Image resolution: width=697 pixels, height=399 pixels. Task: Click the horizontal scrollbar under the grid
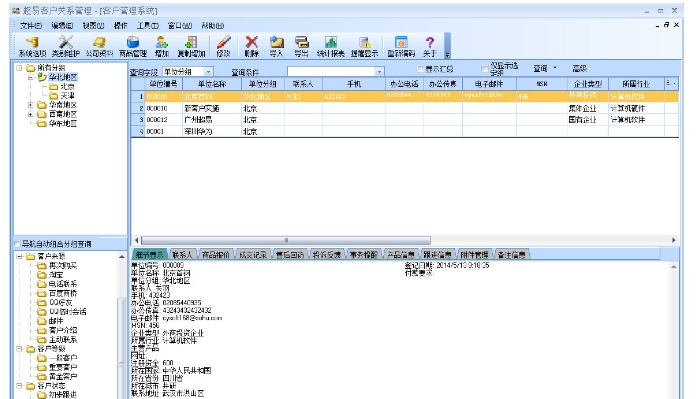click(x=405, y=240)
